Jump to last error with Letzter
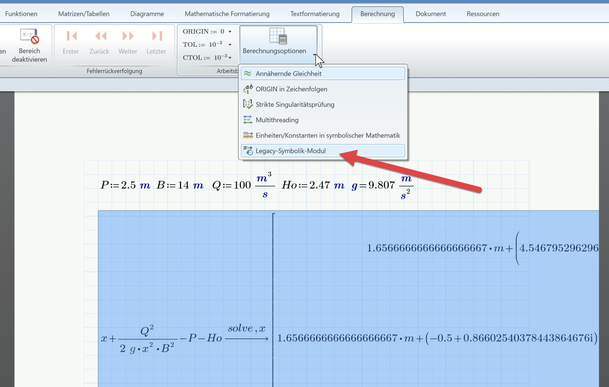 click(x=156, y=42)
